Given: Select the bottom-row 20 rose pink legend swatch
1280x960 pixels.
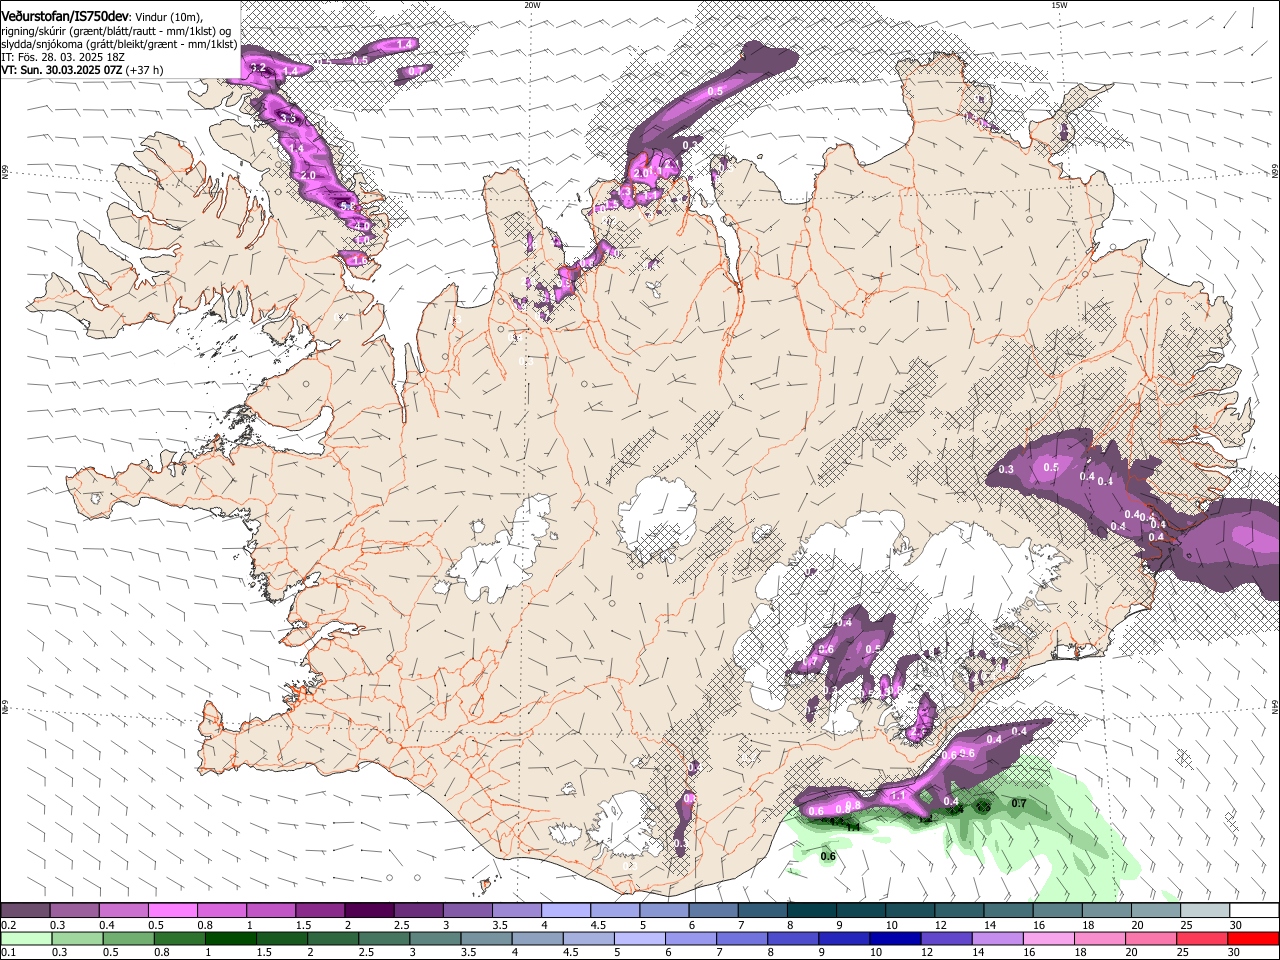Looking at the screenshot, I should (1152, 938).
